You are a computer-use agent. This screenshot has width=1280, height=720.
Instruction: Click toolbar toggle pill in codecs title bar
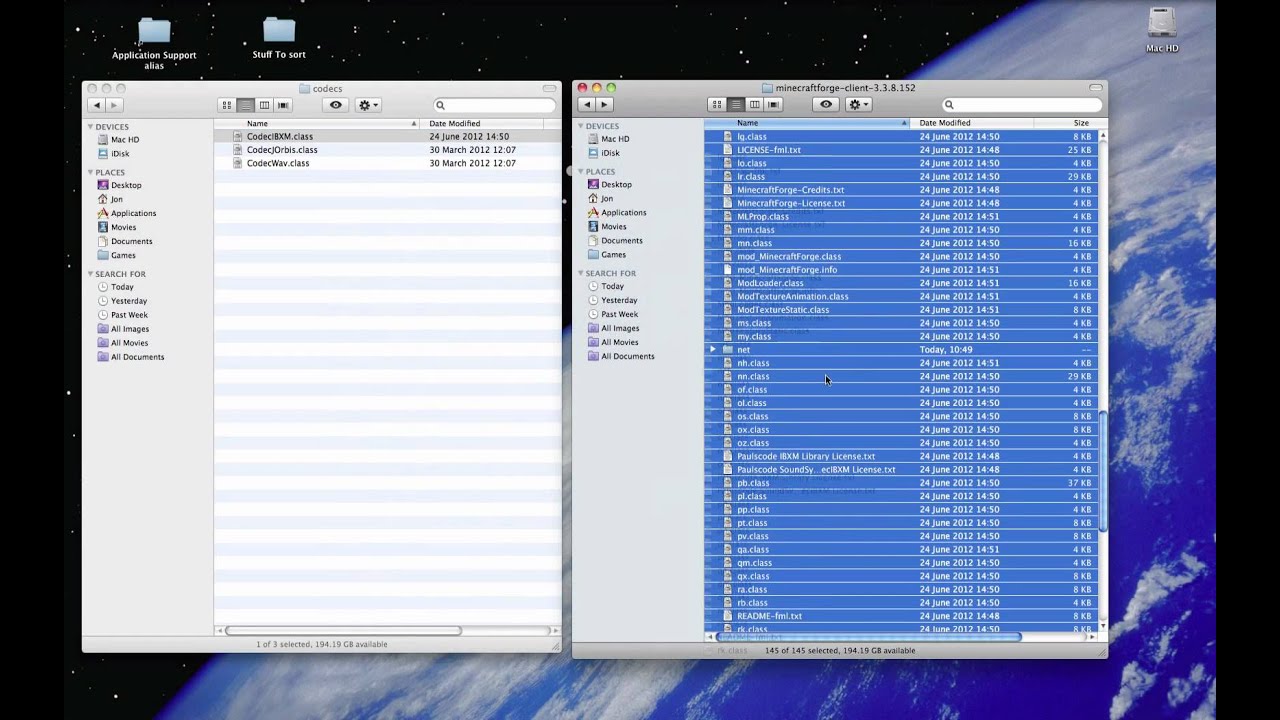point(549,88)
